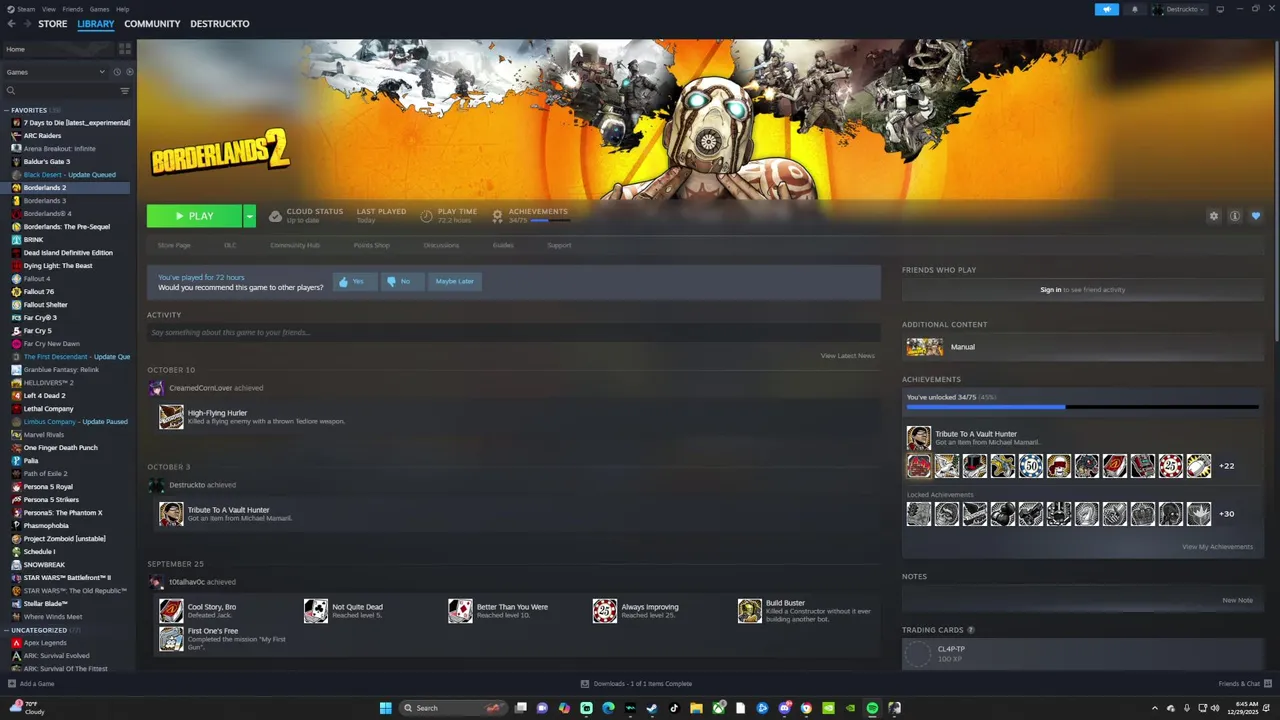Open advanced filter options in sidebar
This screenshot has height=720, width=1280.
tap(125, 91)
